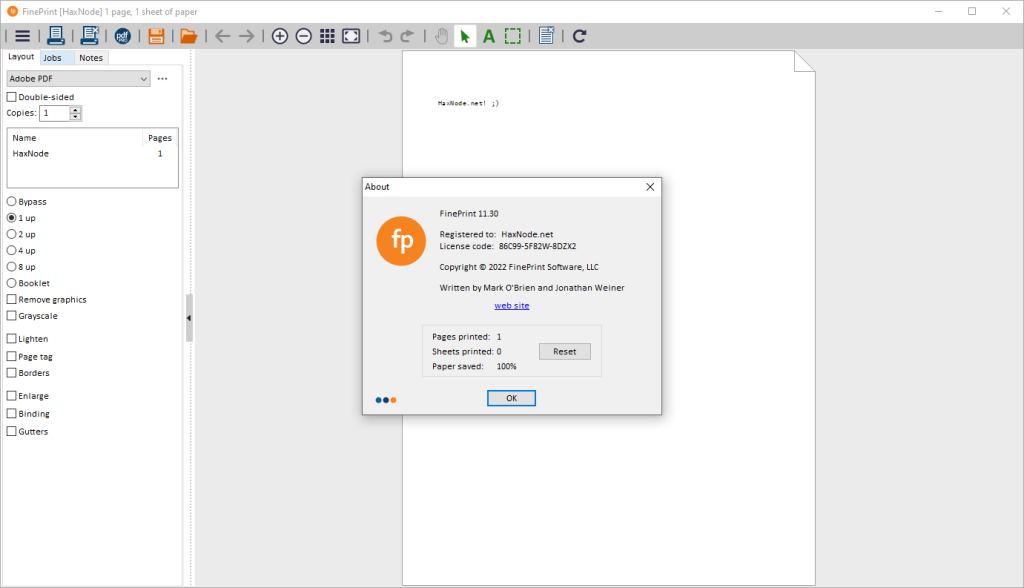Screen dimensions: 1024x588
Task: Click the Redo arrow icon
Action: [x=407, y=37]
